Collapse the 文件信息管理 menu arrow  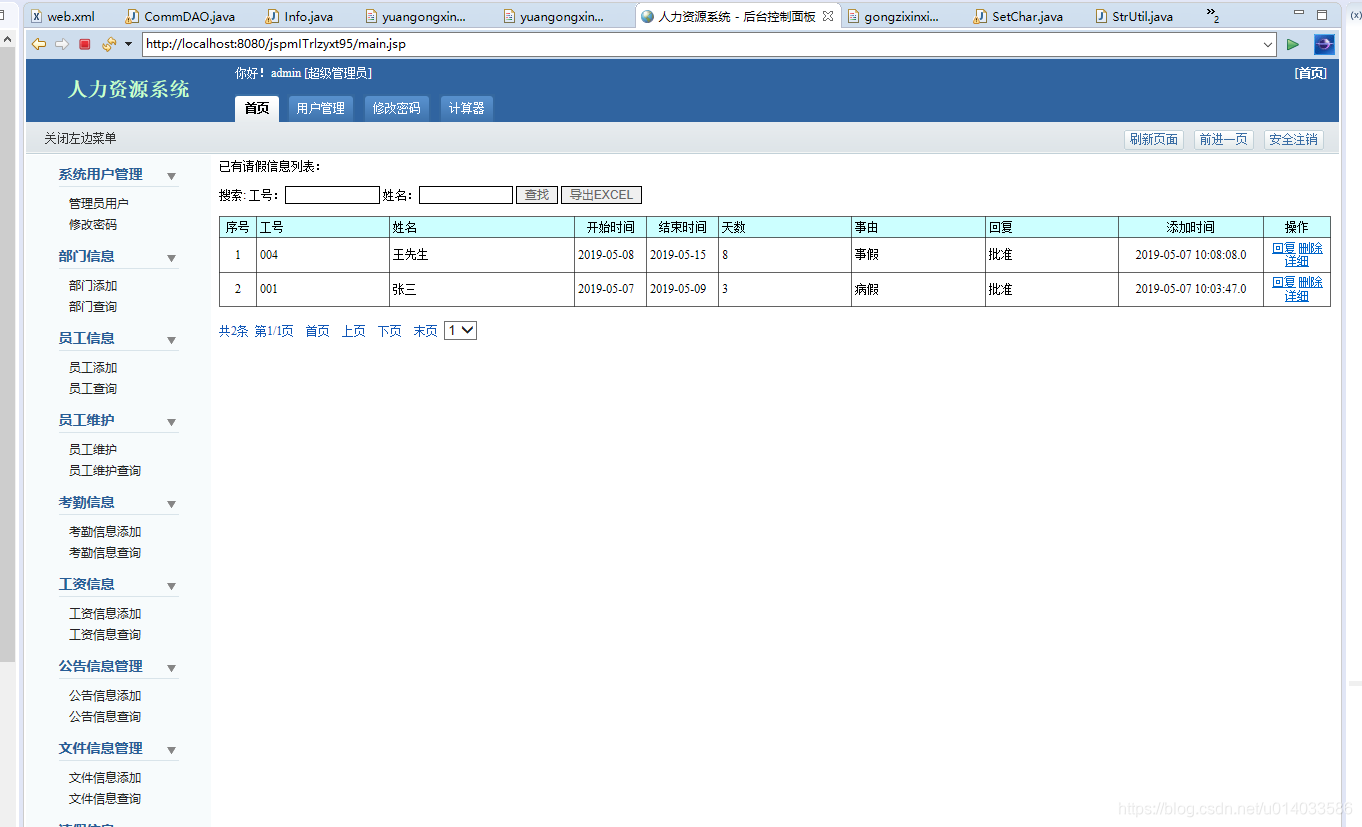point(171,750)
